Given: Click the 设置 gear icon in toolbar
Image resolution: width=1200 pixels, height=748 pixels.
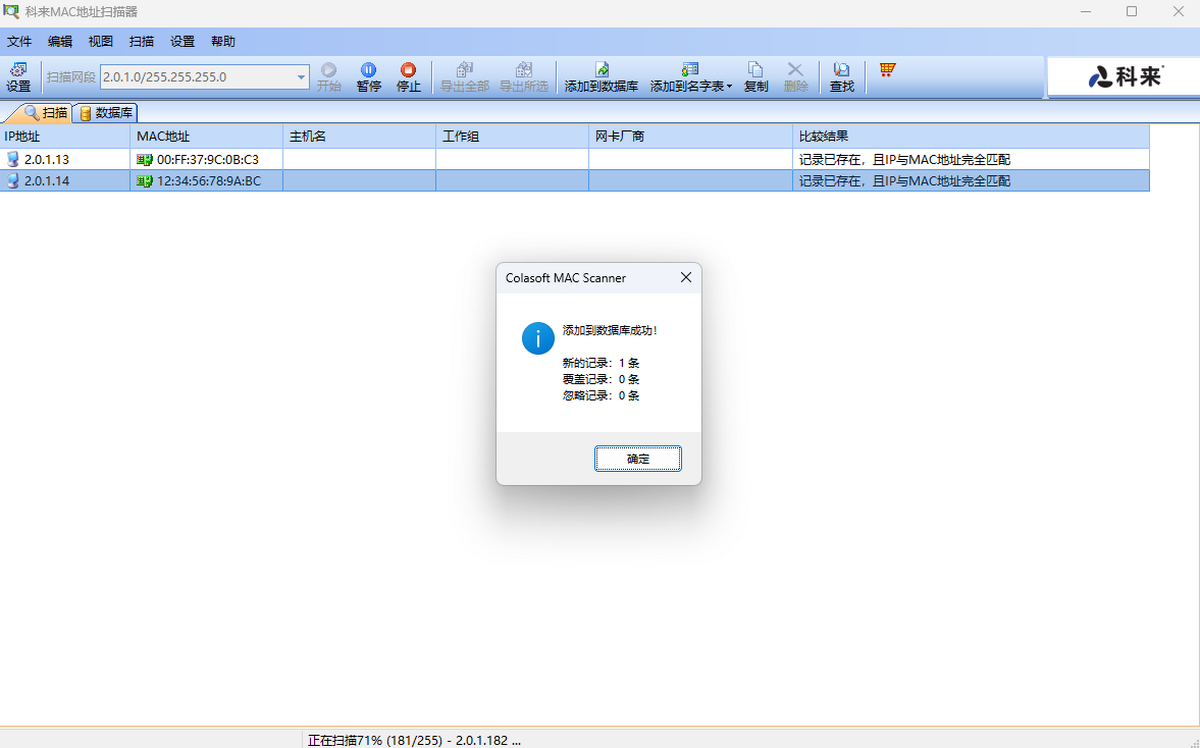Looking at the screenshot, I should [18, 70].
